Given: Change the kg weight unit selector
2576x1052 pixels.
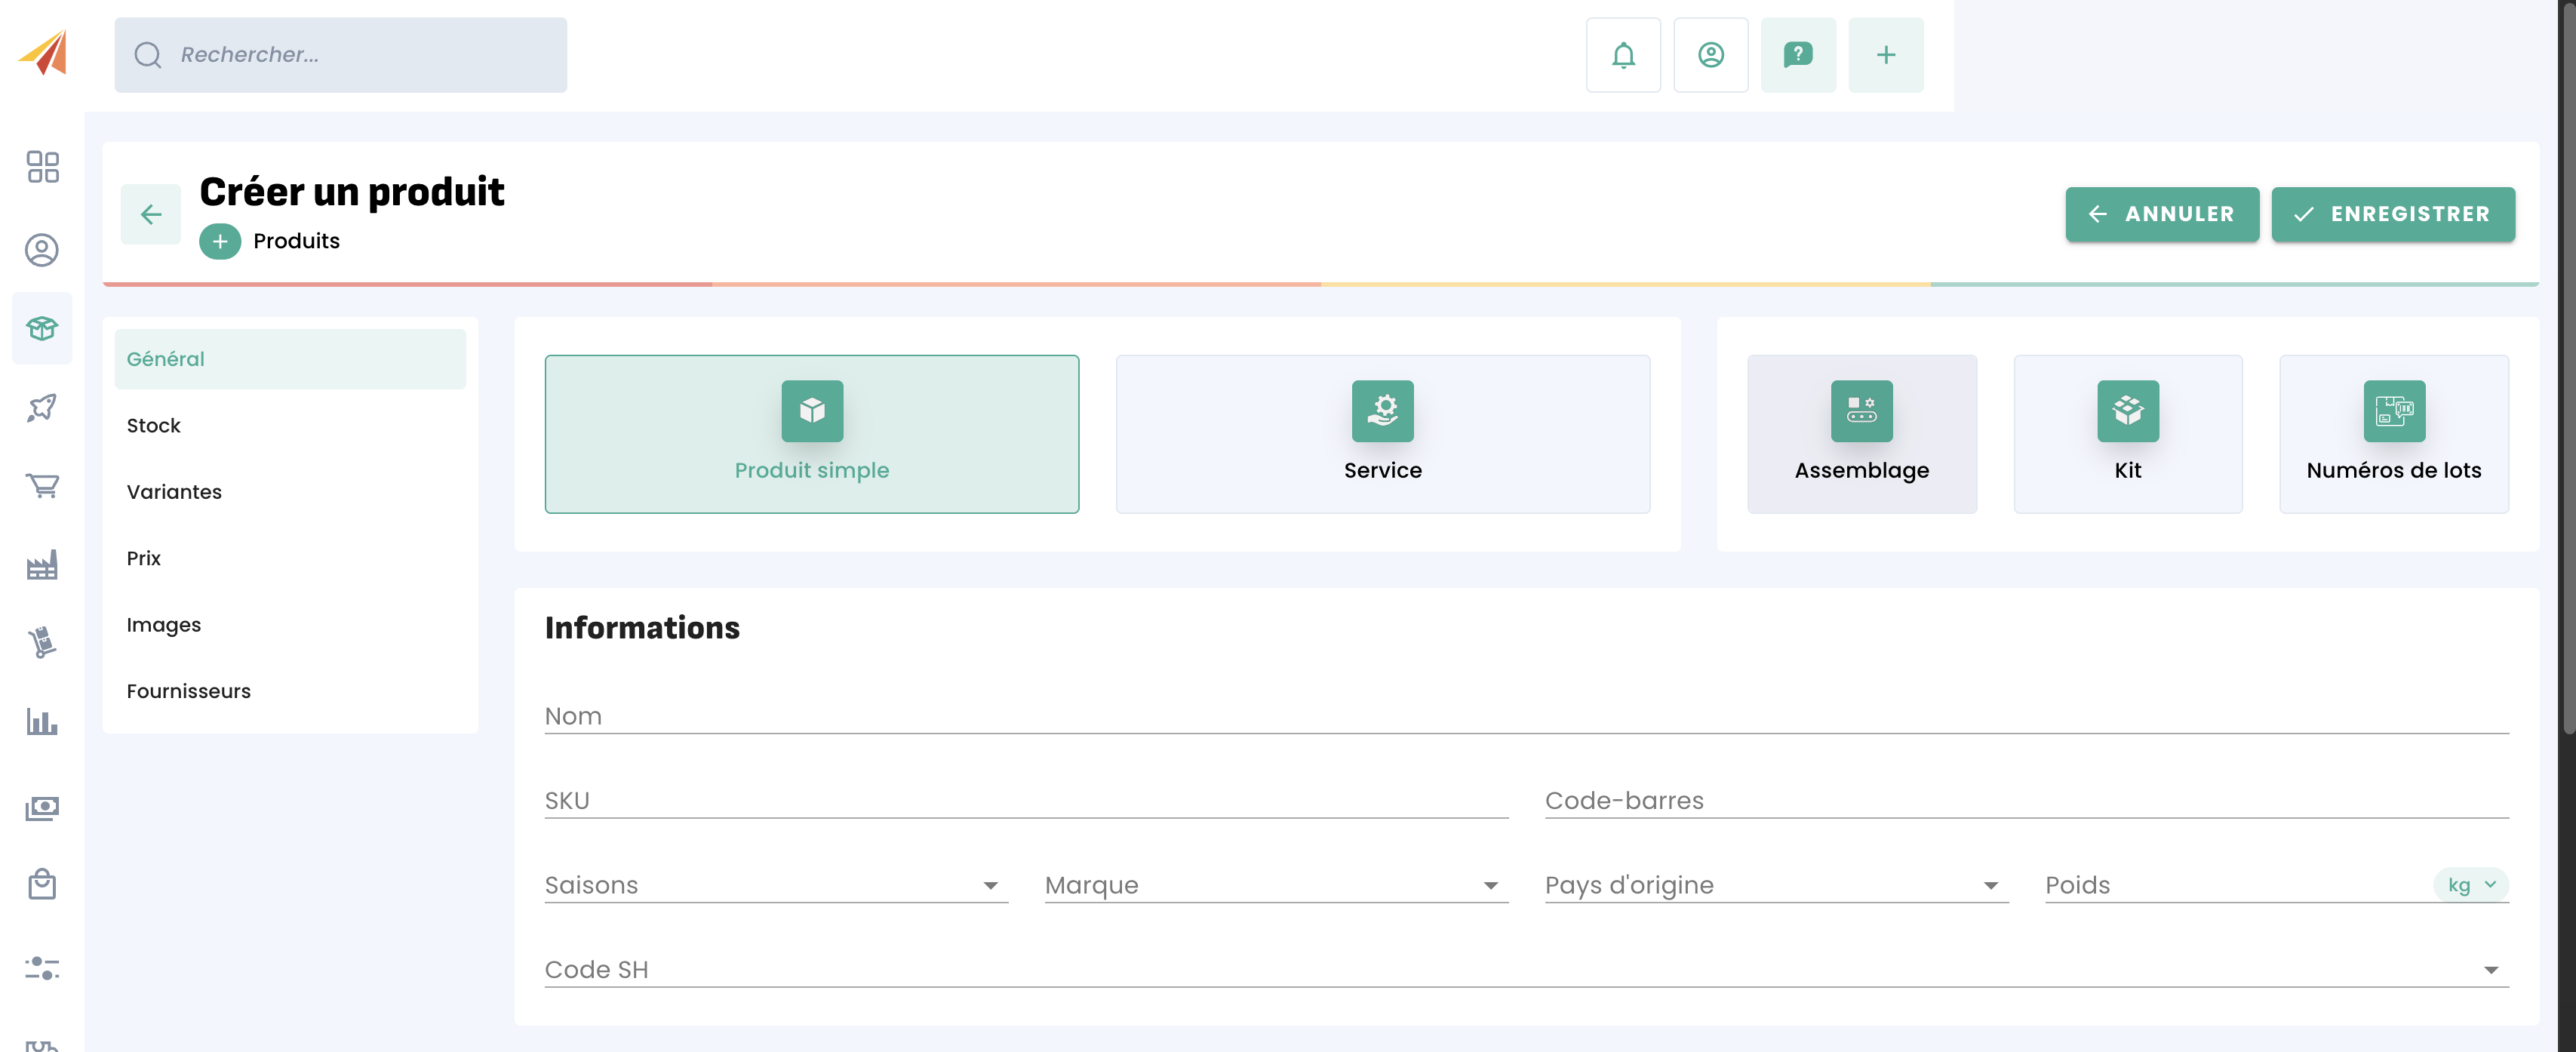Looking at the screenshot, I should pos(2470,885).
